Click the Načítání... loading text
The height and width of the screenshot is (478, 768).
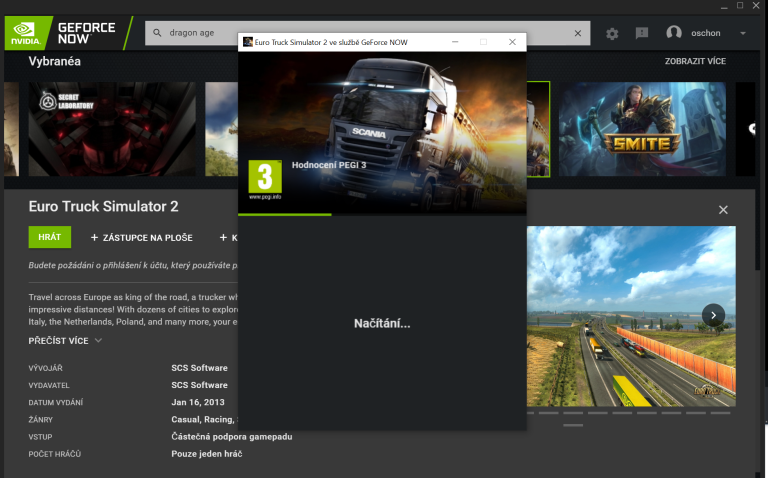382,323
